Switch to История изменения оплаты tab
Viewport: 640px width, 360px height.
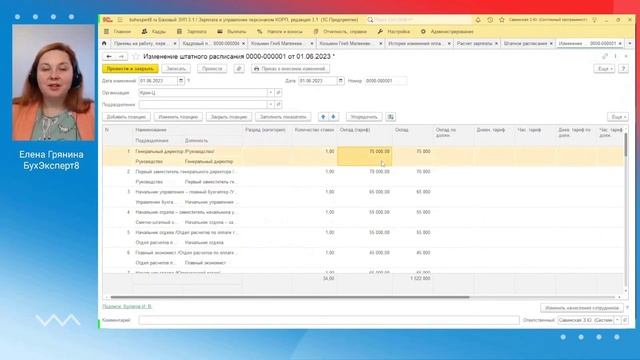415,43
